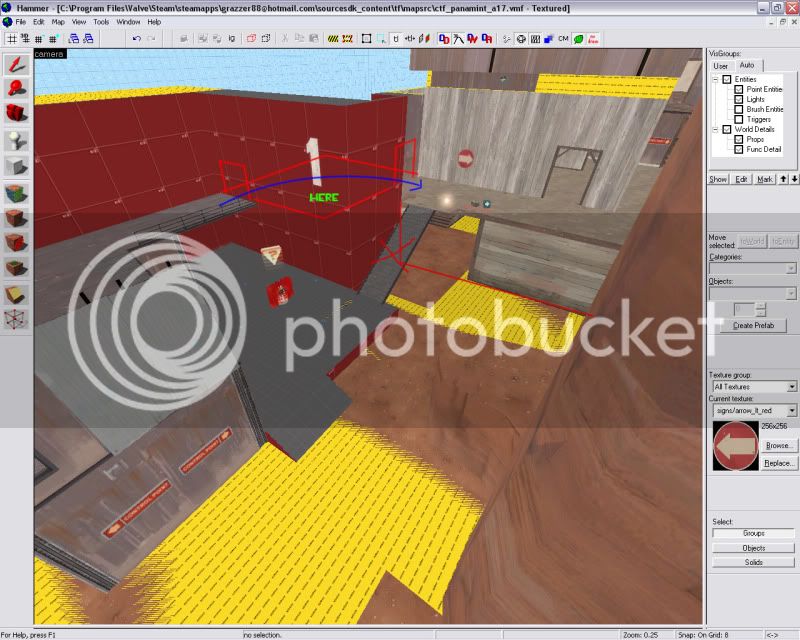Viewport: 800px width, 640px height.
Task: Click the red arrow texture preview
Action: click(735, 446)
